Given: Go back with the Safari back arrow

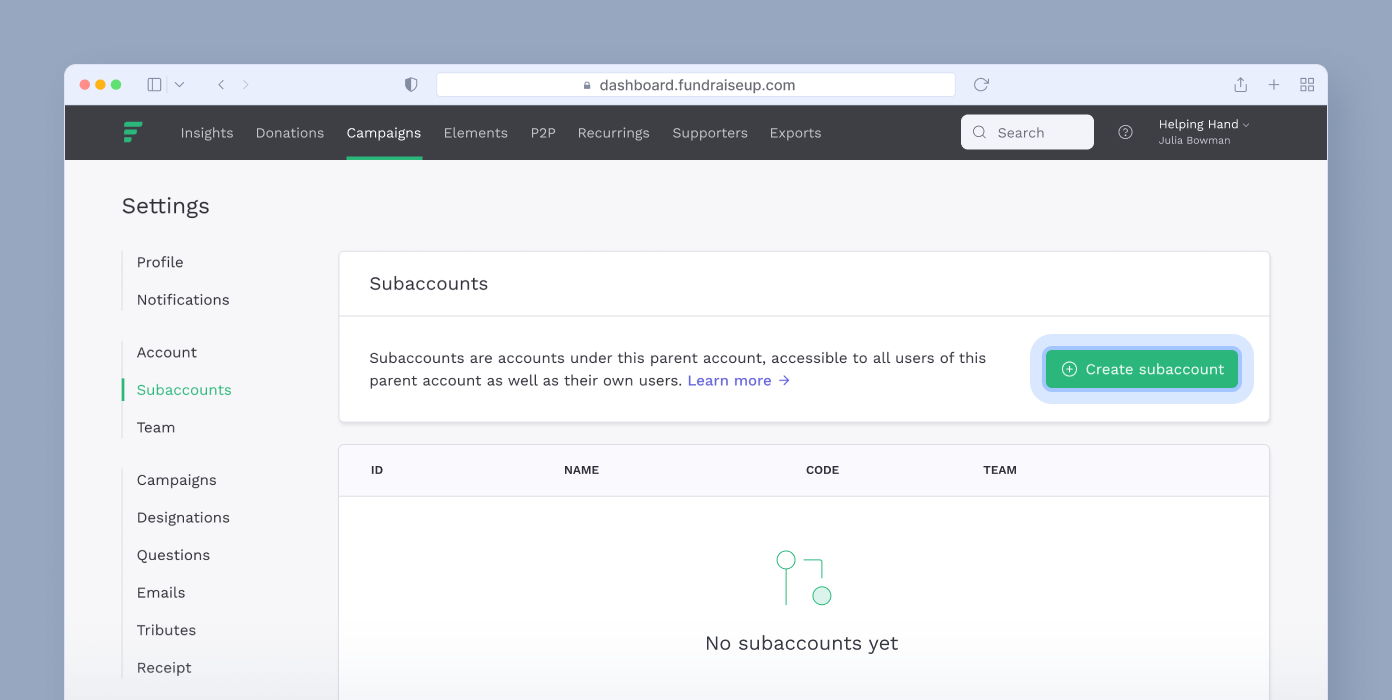Looking at the screenshot, I should tap(221, 85).
